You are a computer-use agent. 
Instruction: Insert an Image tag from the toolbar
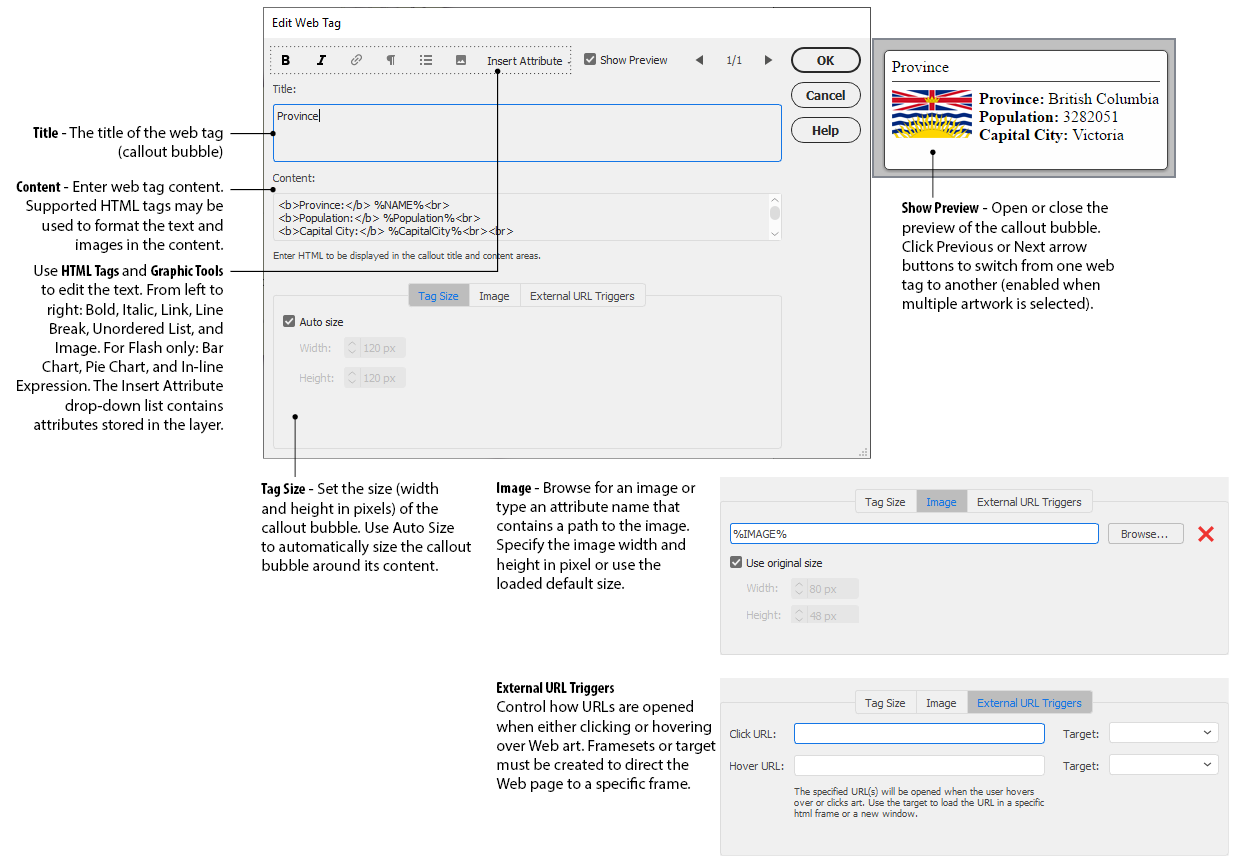click(461, 60)
